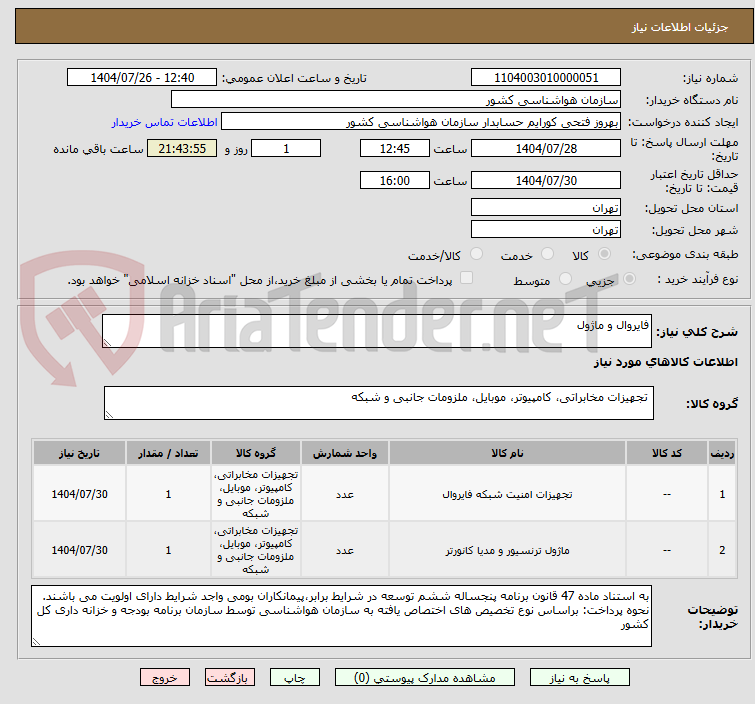Click the resize handle of گروه کالا box

[109, 415]
